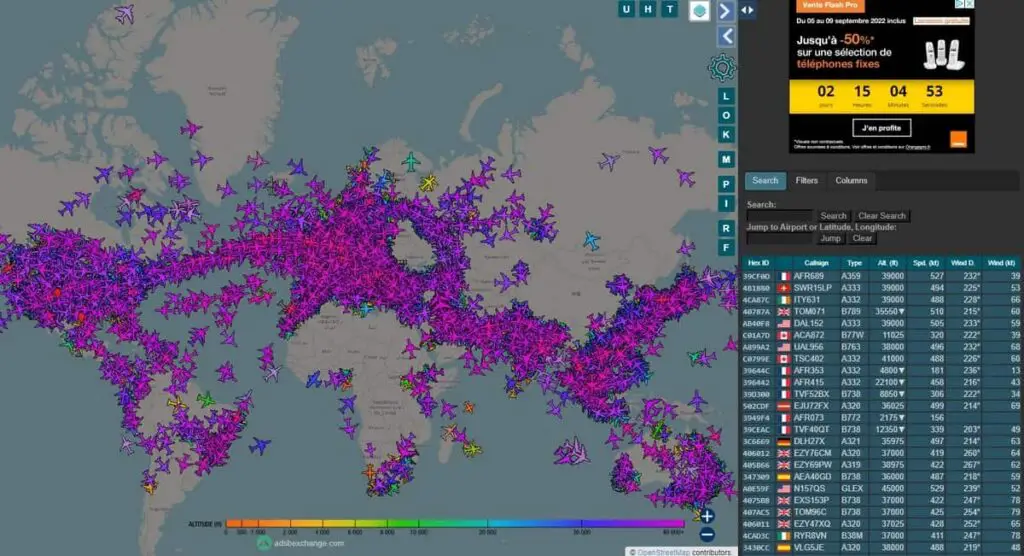Close the advertisement with the X icon

click(970, 4)
